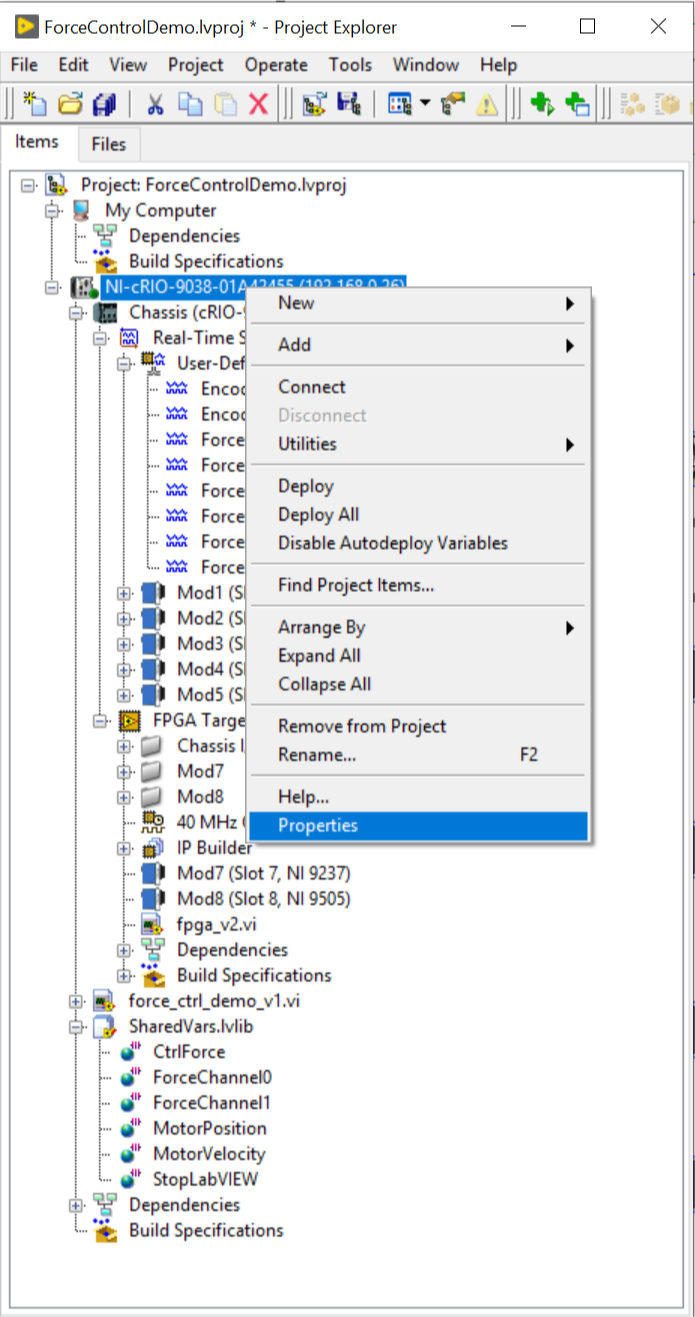This screenshot has width=695, height=1317.
Task: Expand the Mod1 module node
Action: pyautogui.click(x=124, y=593)
